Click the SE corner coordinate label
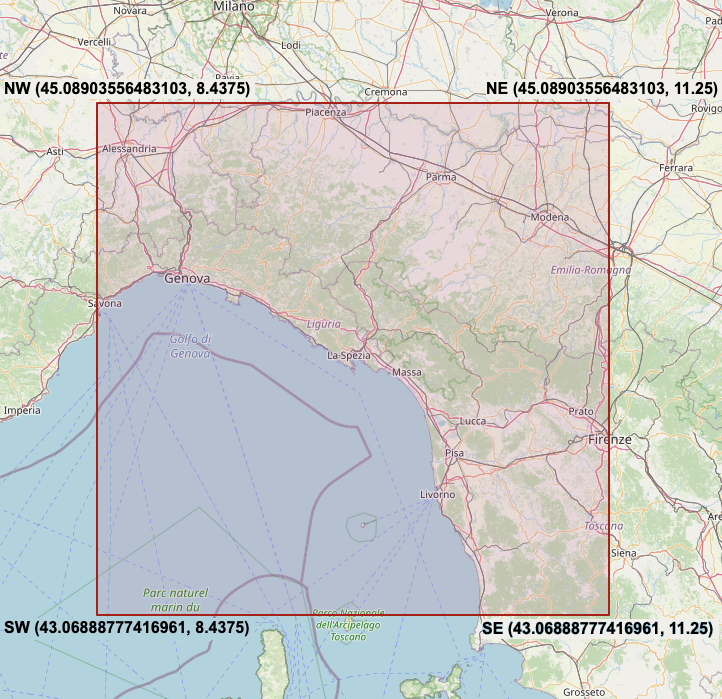Image resolution: width=722 pixels, height=699 pixels. coord(597,629)
